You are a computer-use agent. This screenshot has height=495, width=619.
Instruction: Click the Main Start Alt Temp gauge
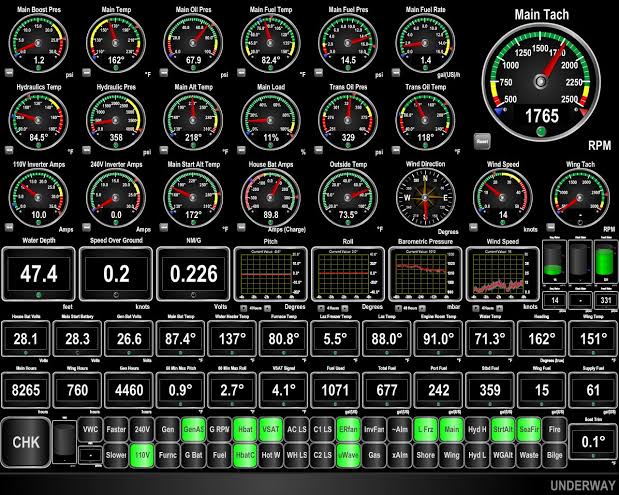[193, 198]
